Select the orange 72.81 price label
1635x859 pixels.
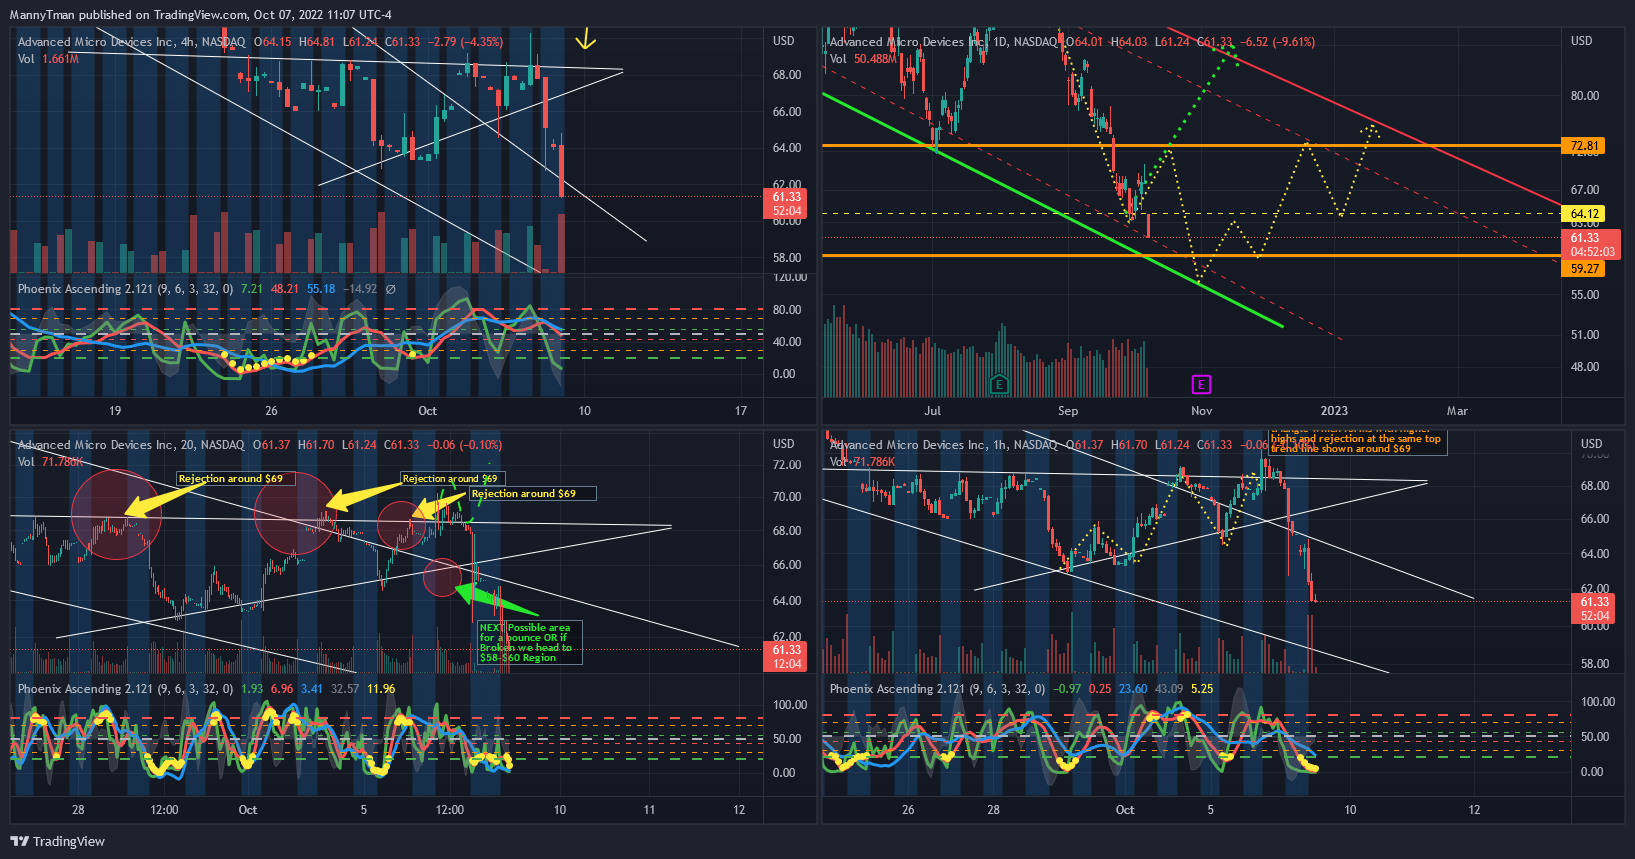point(1584,146)
